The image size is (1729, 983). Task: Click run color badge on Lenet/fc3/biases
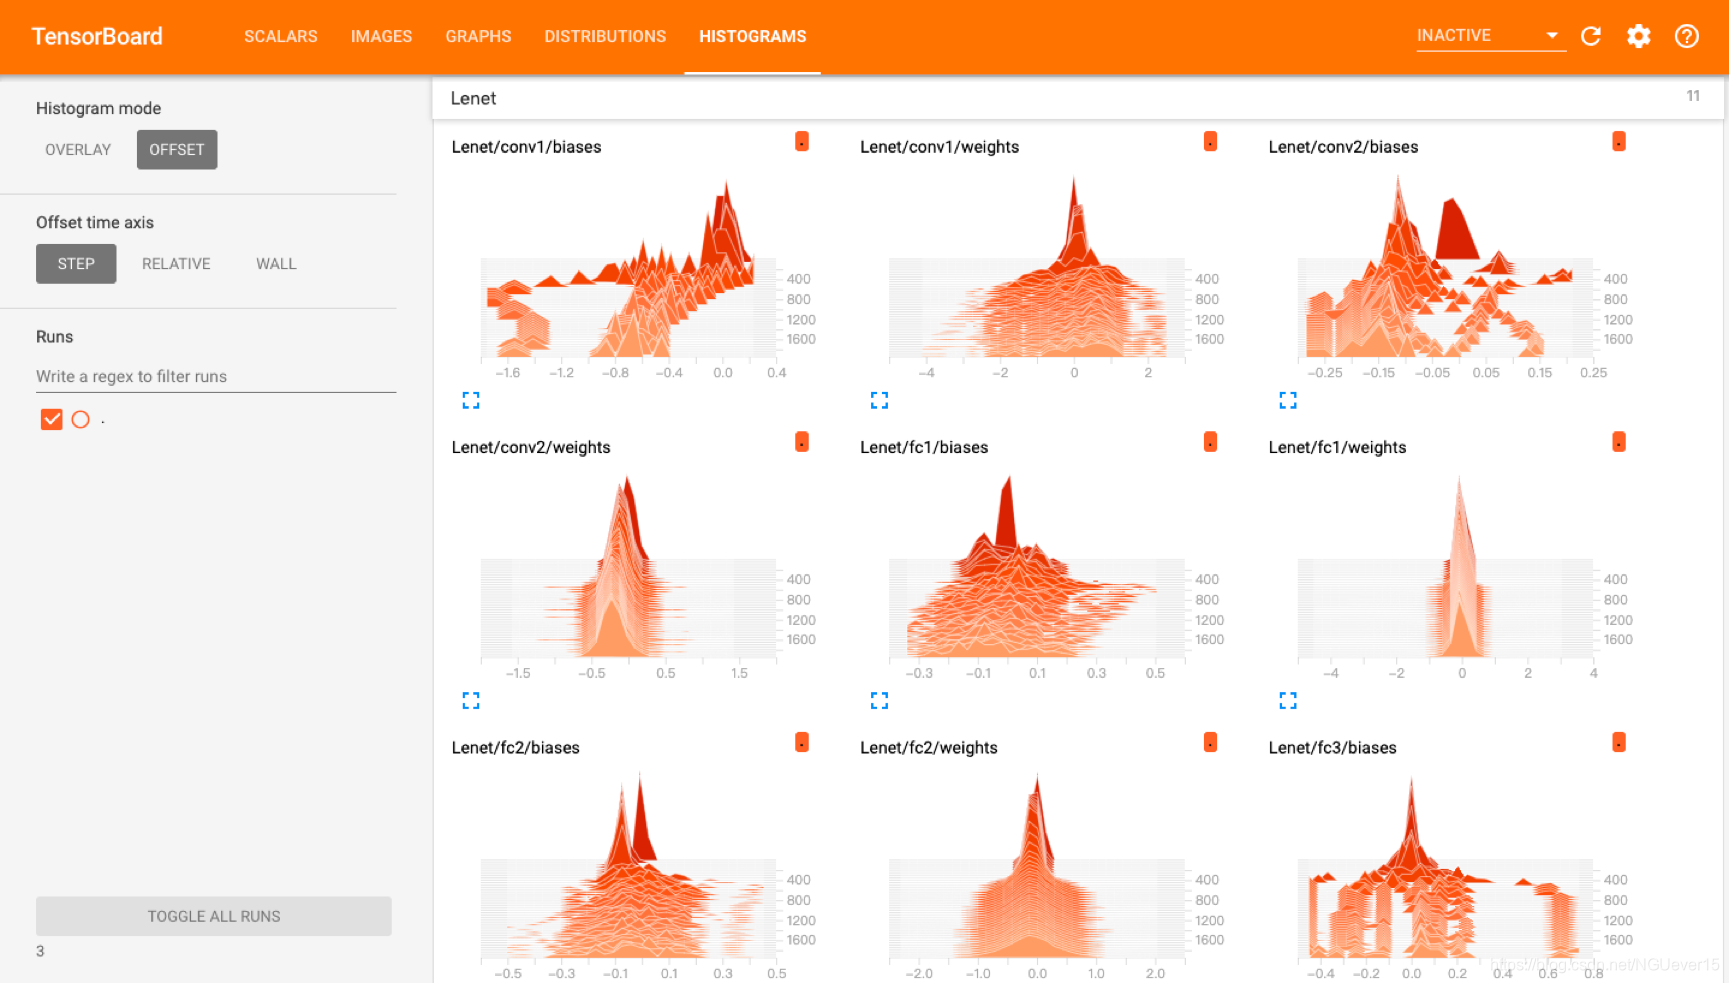1619,742
